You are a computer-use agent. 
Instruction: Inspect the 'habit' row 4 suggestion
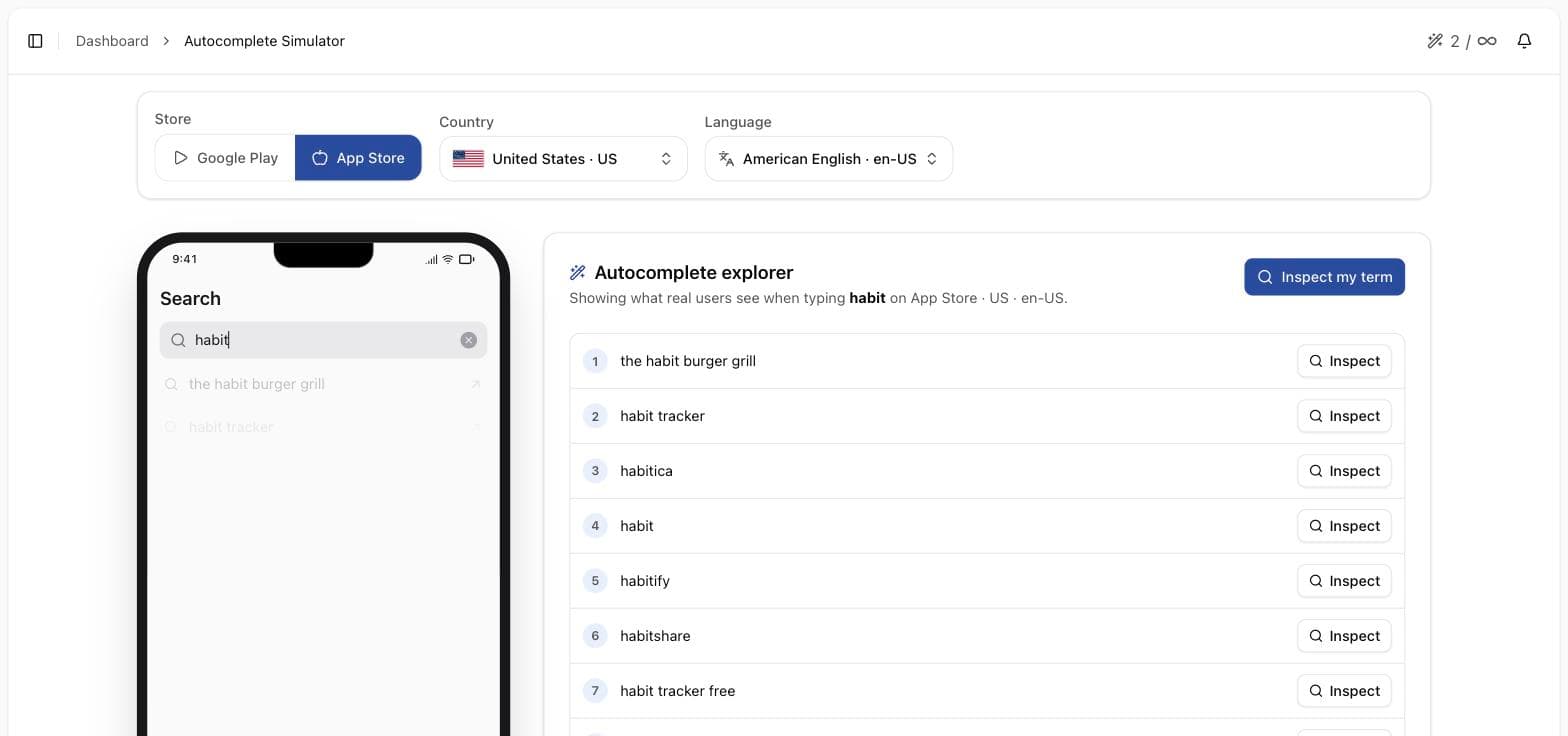tap(1344, 526)
